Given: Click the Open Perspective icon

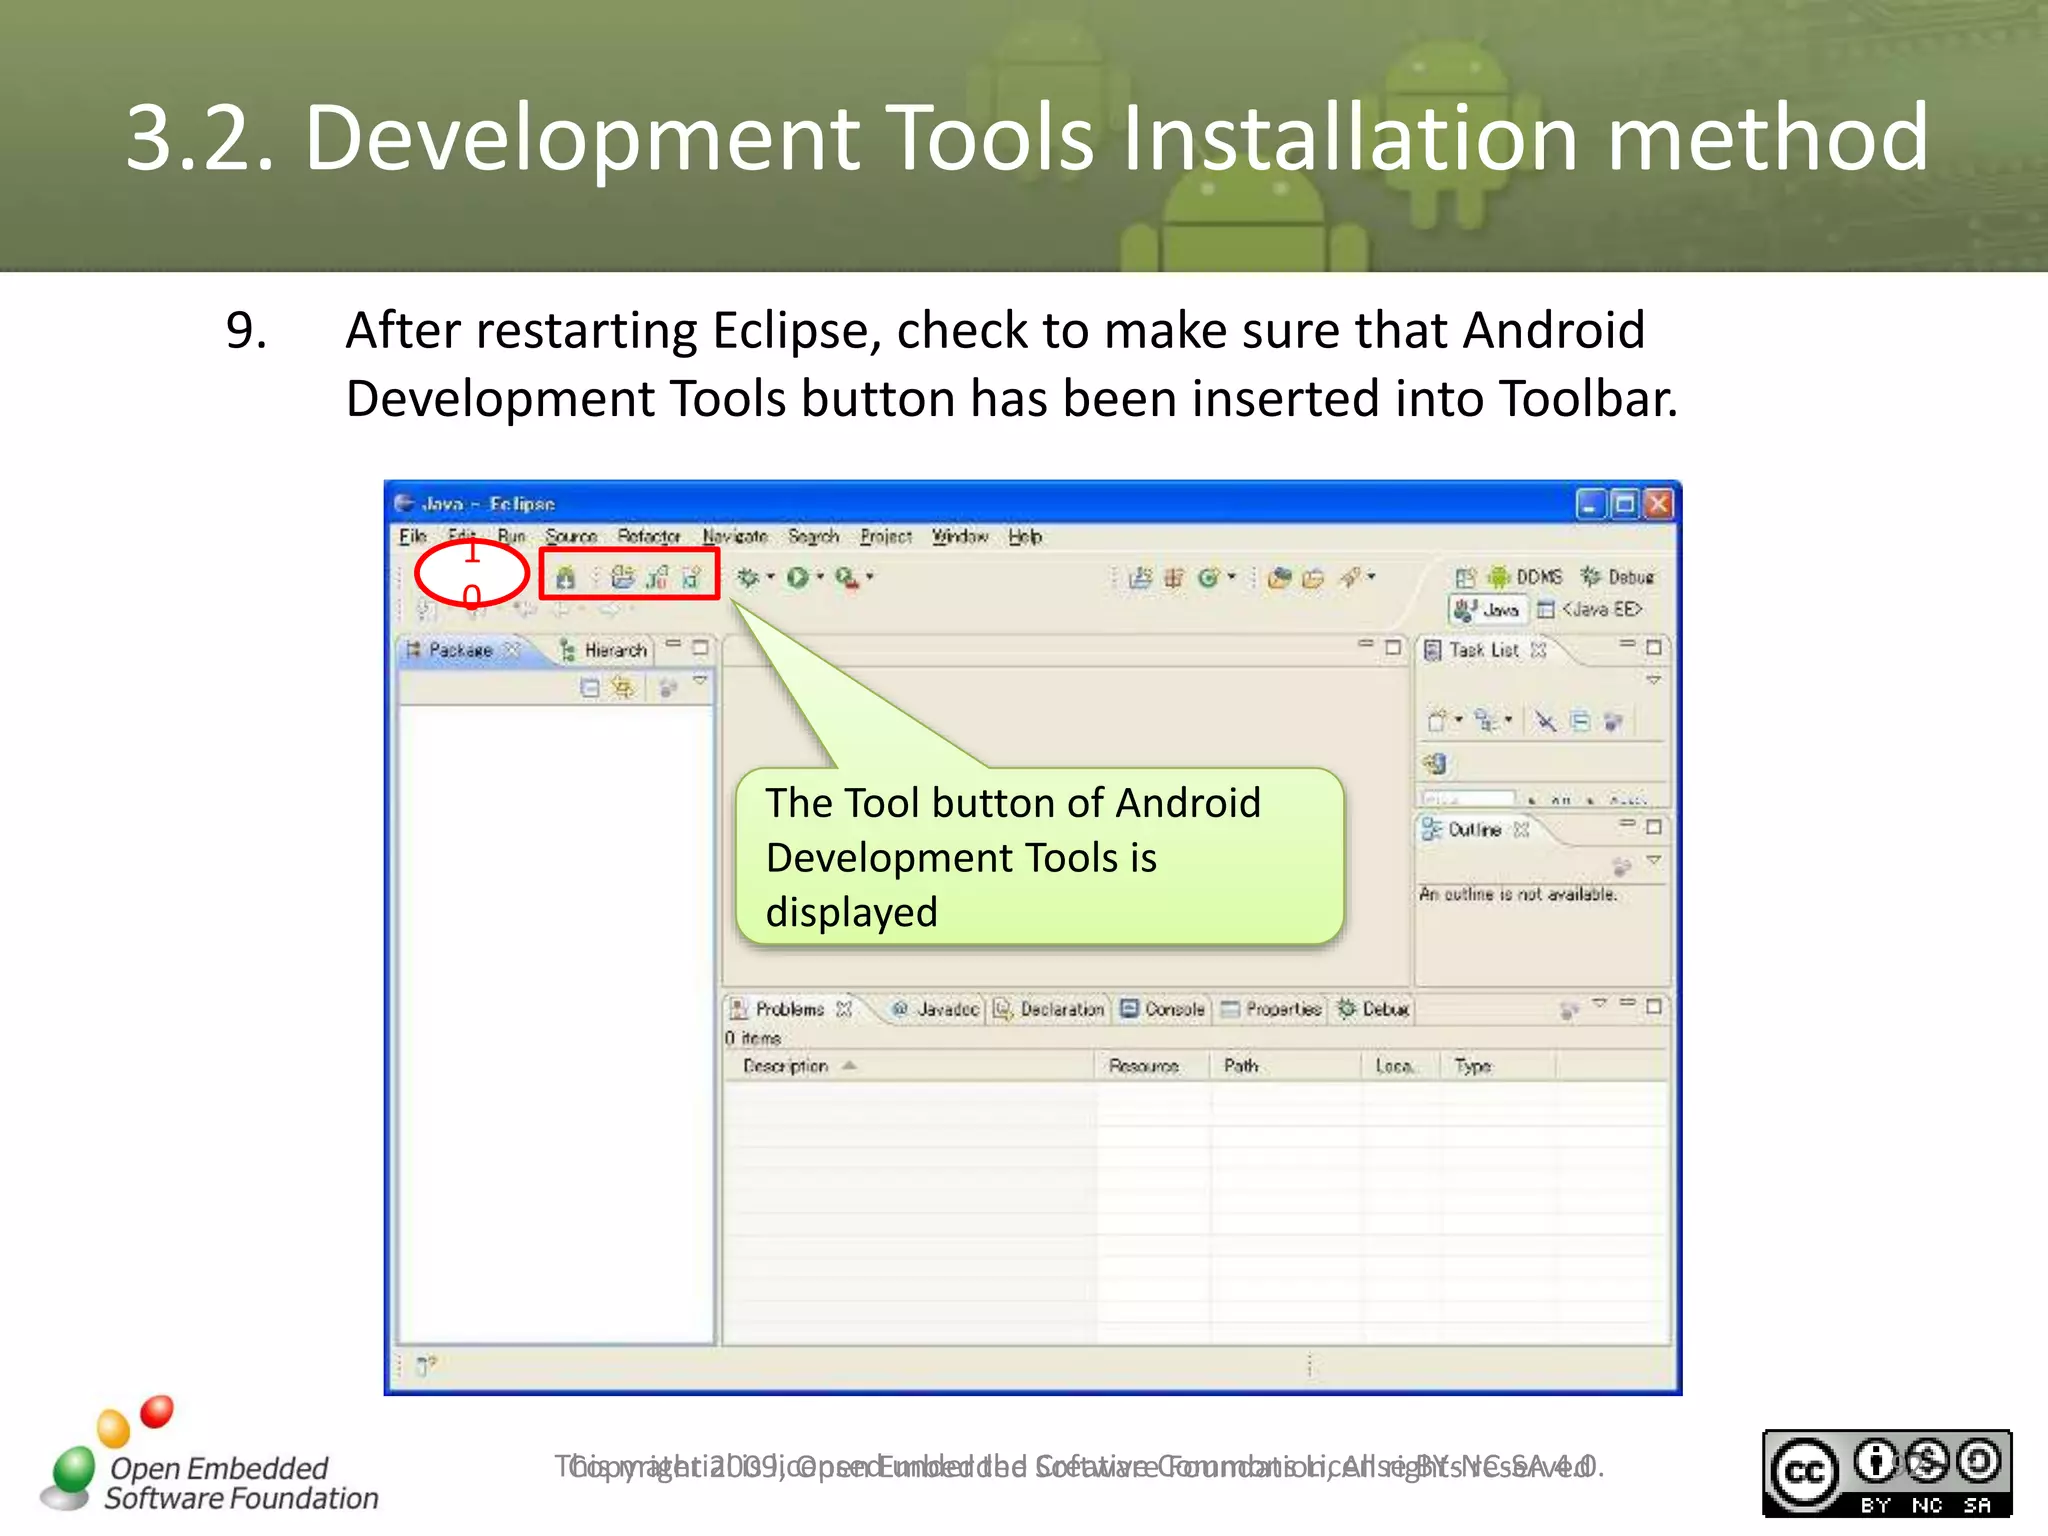Looking at the screenshot, I should click(1465, 577).
